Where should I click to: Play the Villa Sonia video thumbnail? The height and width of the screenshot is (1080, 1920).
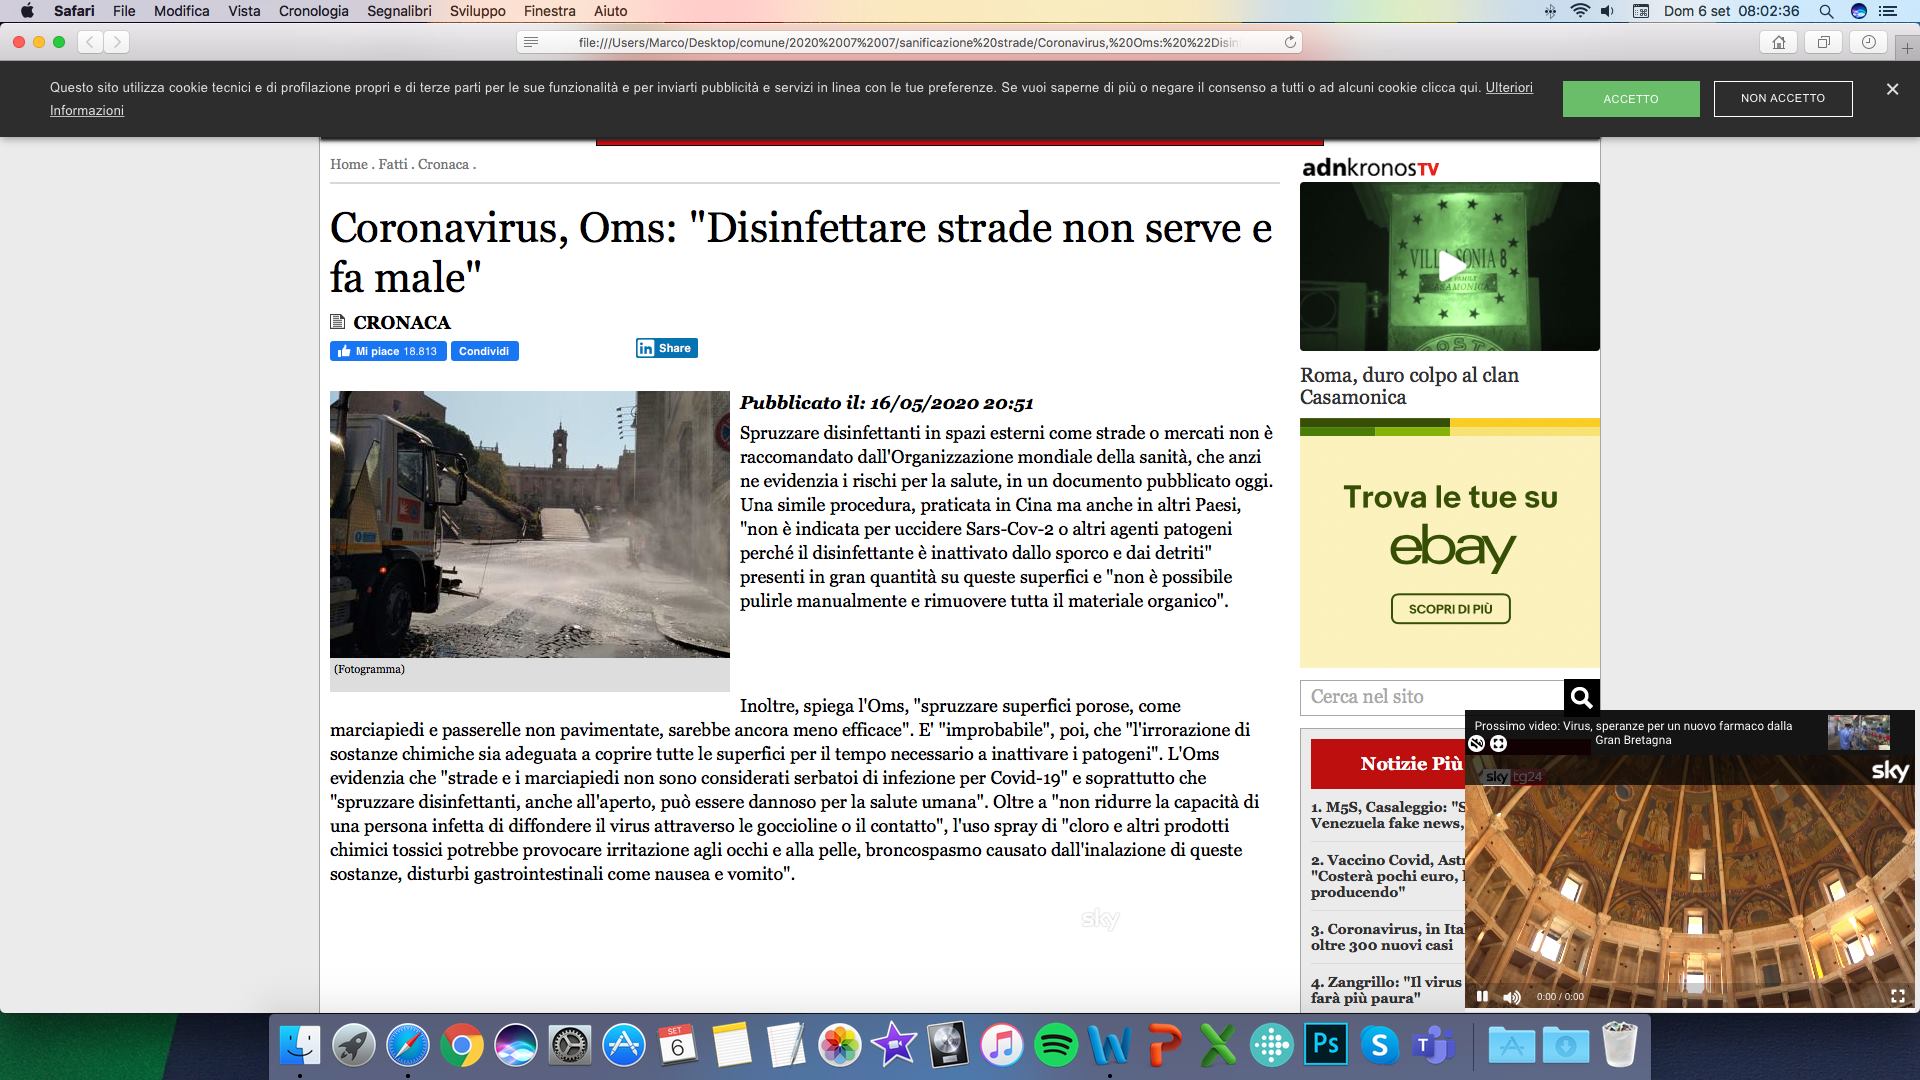pyautogui.click(x=1449, y=266)
